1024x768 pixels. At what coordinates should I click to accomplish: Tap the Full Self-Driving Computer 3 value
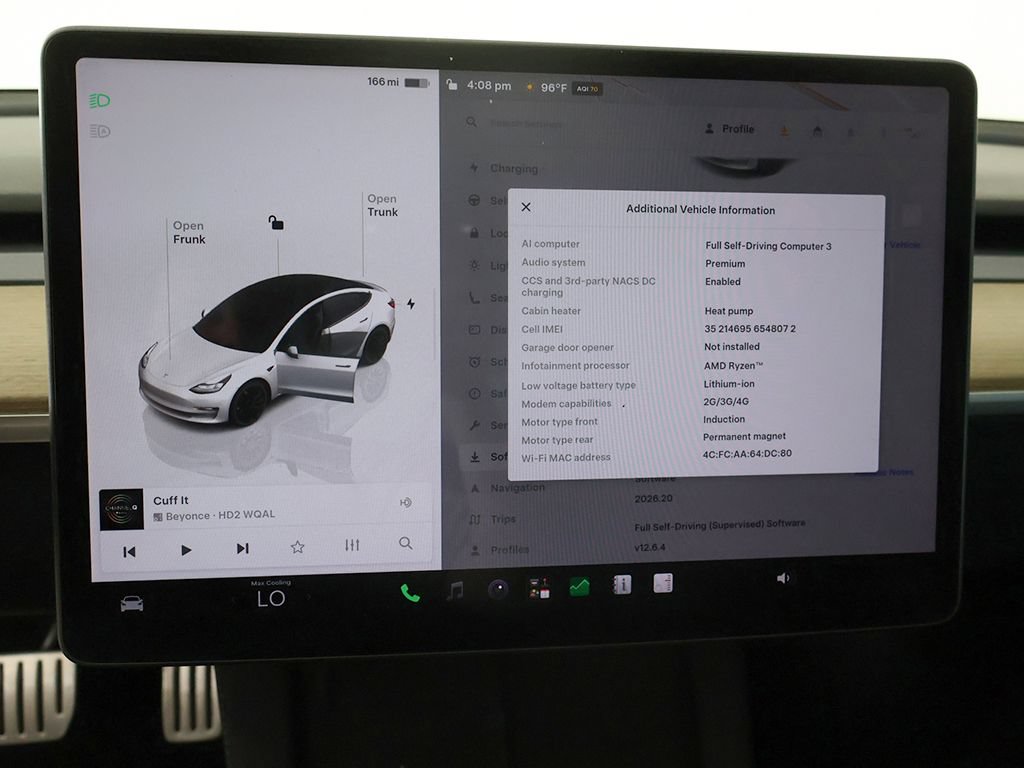(x=768, y=246)
